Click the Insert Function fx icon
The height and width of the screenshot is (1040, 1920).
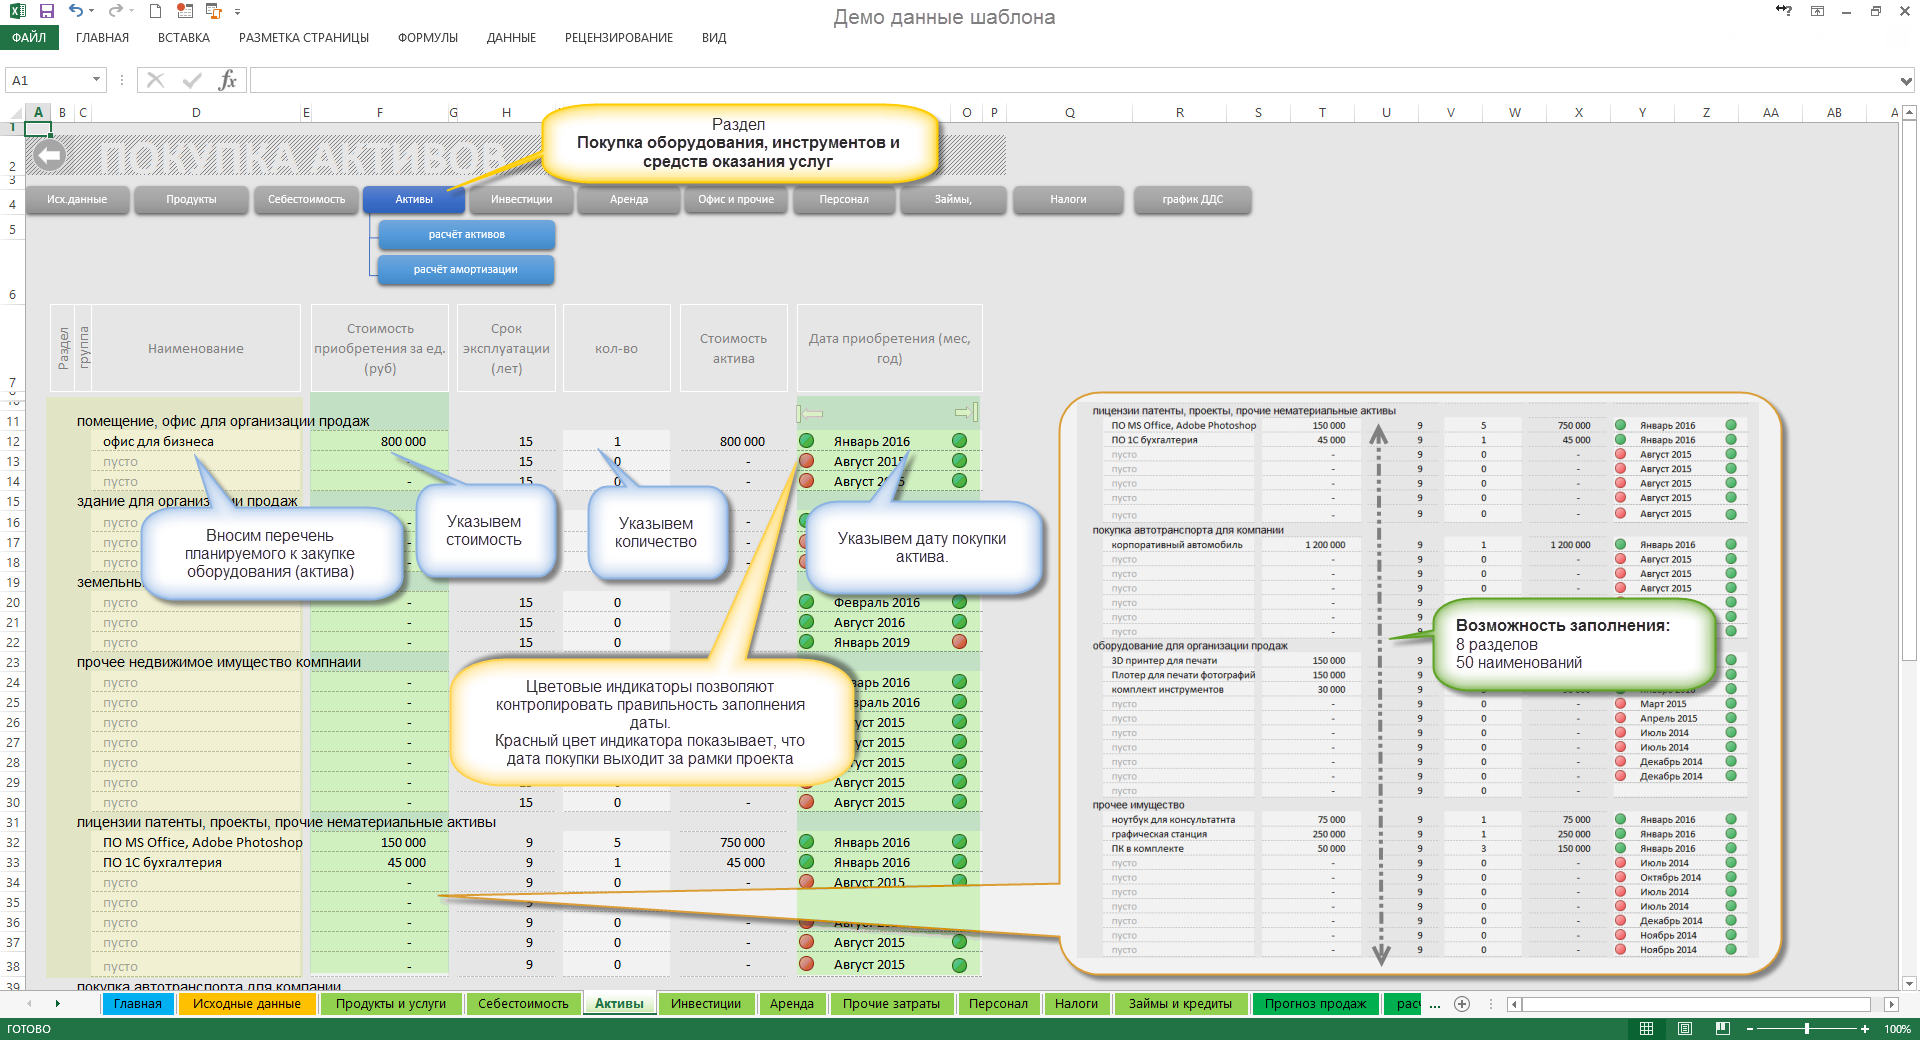click(227, 80)
